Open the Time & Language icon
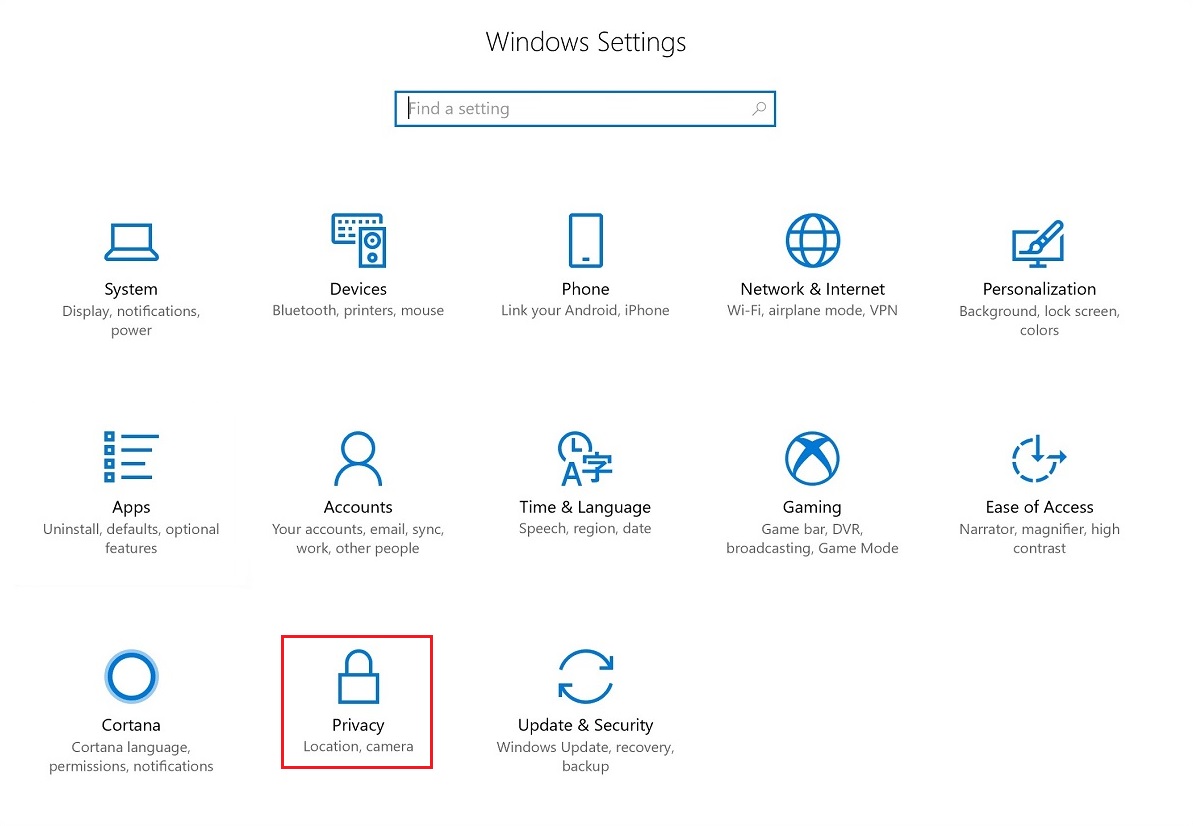Screen dimensions: 1193x826 pyautogui.click(x=585, y=458)
